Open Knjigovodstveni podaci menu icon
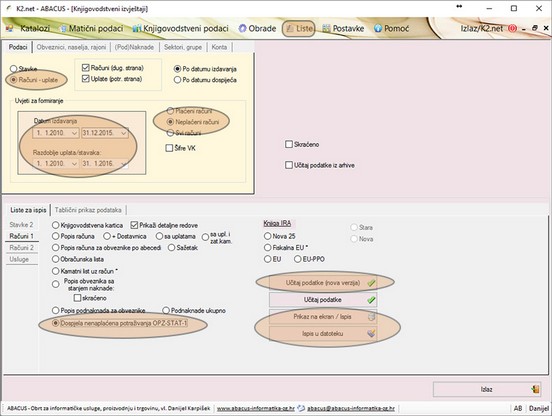The height and width of the screenshot is (416, 552). (x=137, y=29)
